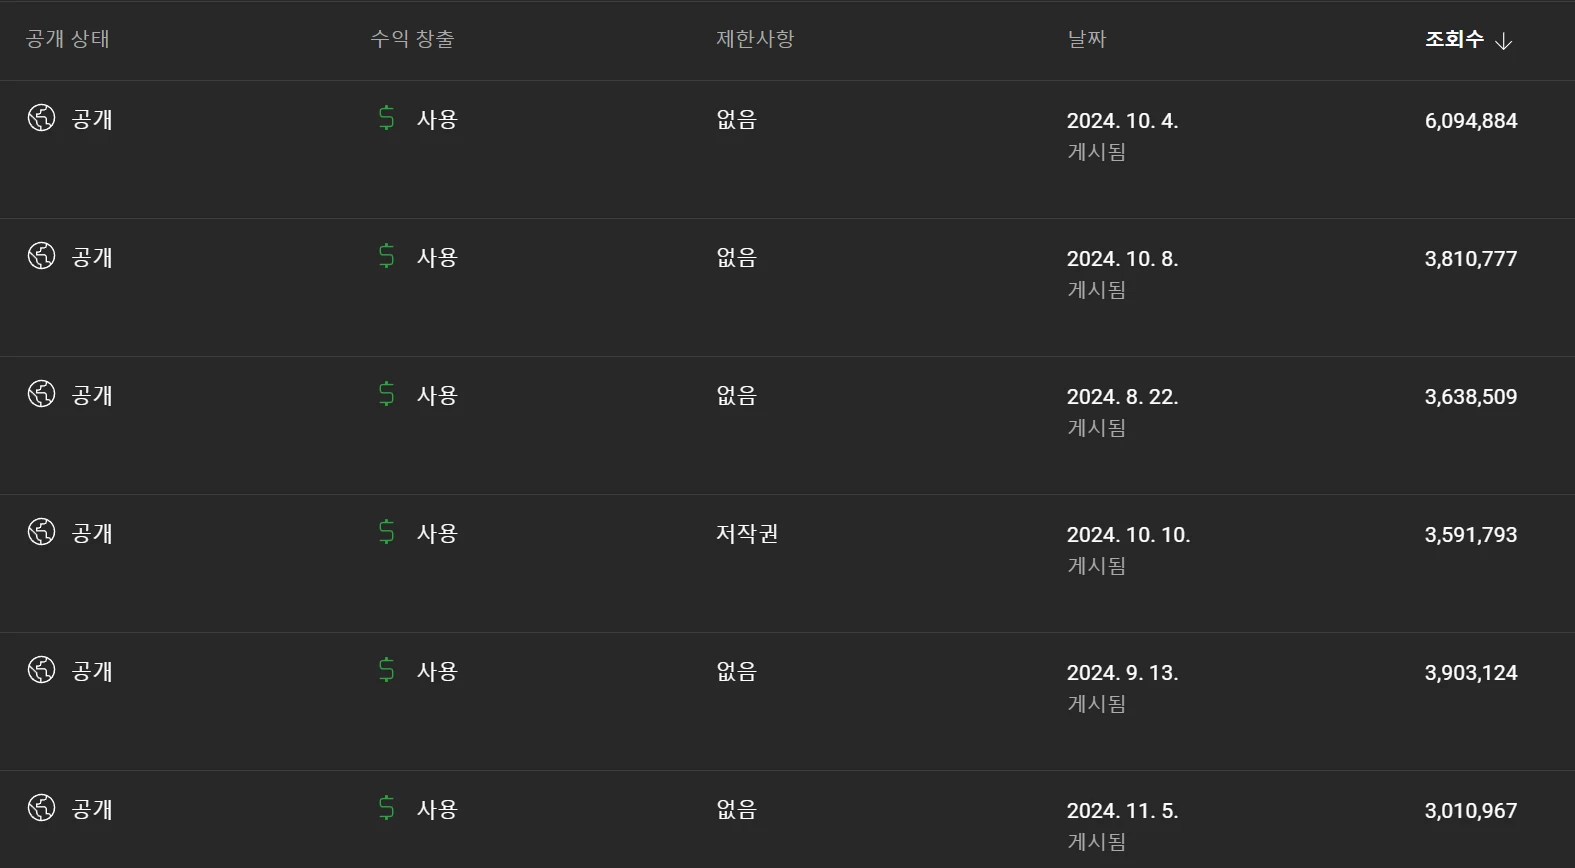Click the 공개 상태 column header
Viewport: 1575px width, 868px height.
pyautogui.click(x=67, y=39)
